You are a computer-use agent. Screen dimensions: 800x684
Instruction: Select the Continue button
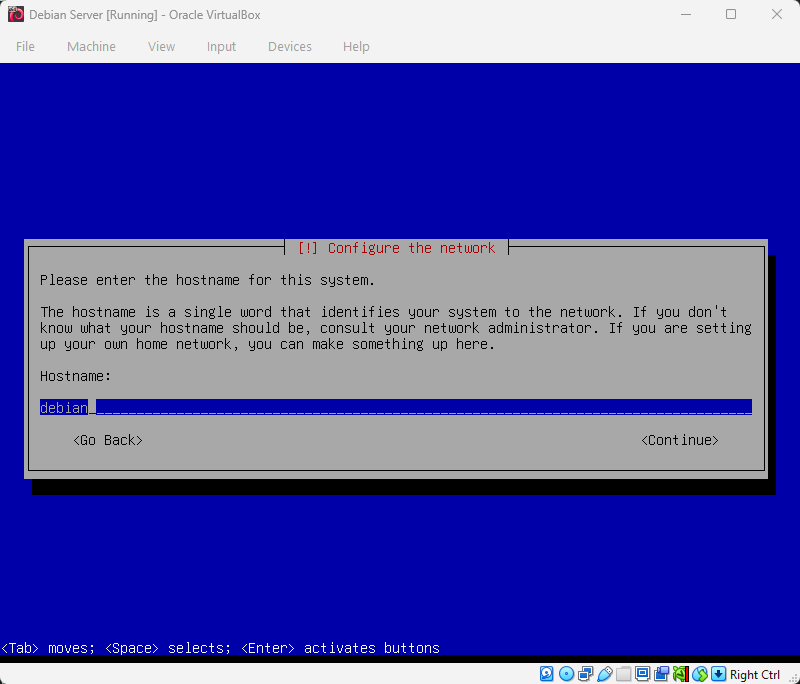click(680, 440)
